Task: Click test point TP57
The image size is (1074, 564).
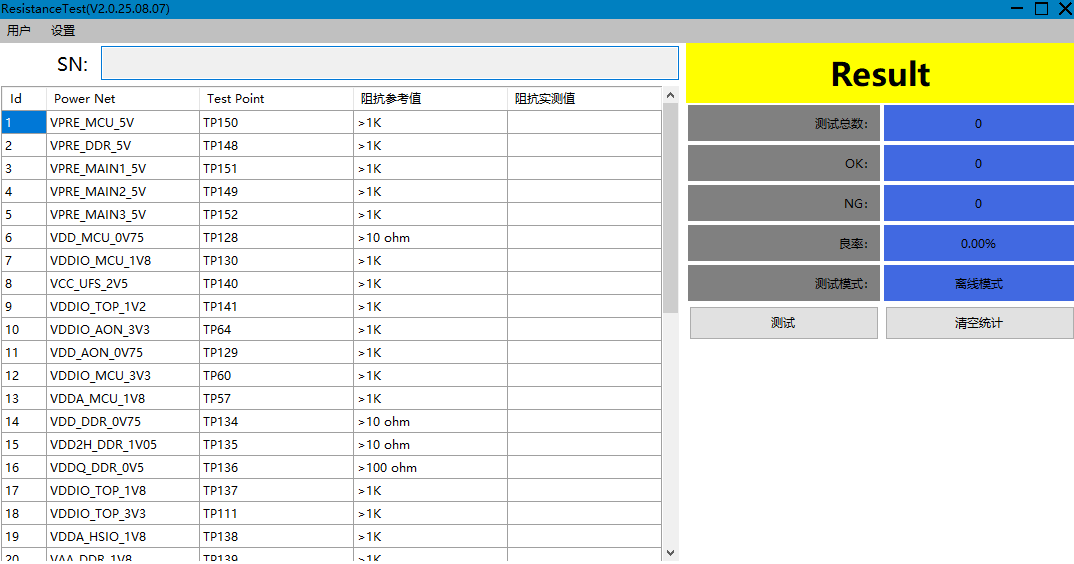Action: (277, 398)
